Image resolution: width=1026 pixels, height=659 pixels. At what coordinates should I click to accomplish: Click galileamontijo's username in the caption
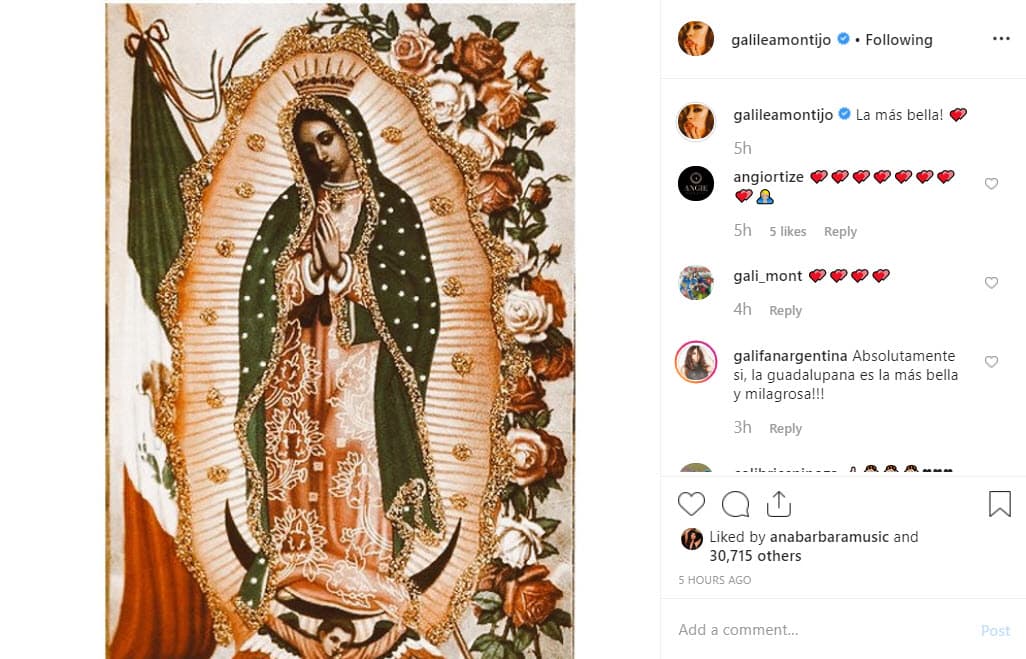tap(783, 114)
